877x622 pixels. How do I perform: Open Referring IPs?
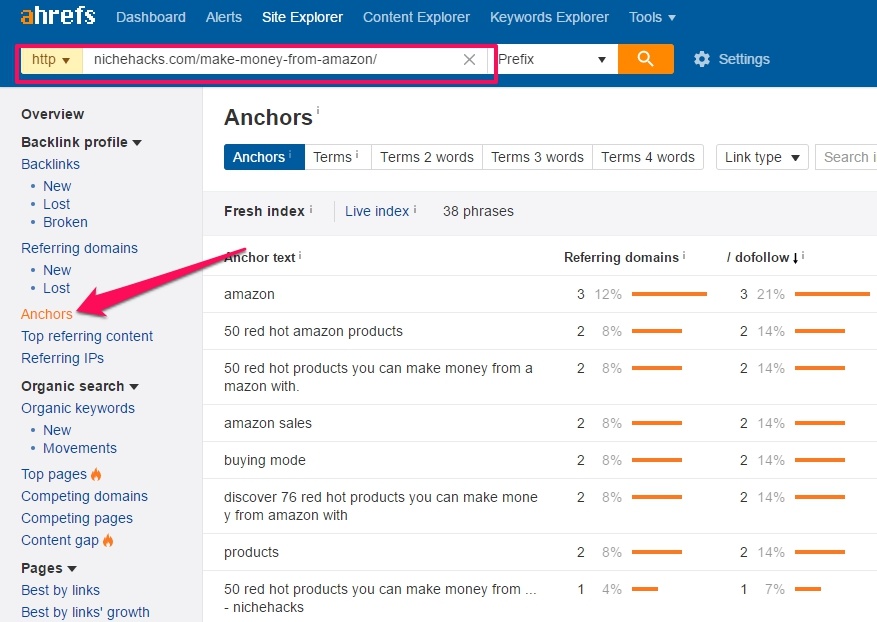tap(63, 358)
